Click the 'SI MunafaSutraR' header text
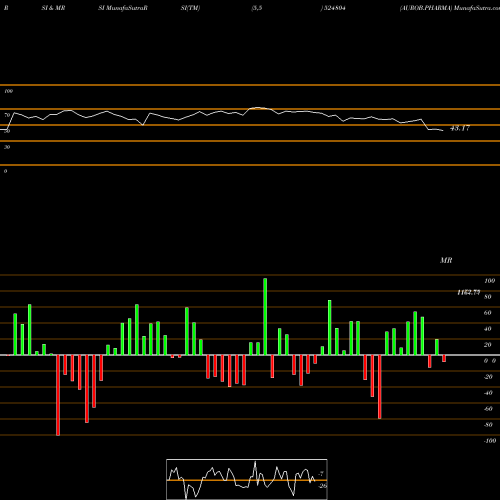This screenshot has width=500, height=500. tap(123, 8)
